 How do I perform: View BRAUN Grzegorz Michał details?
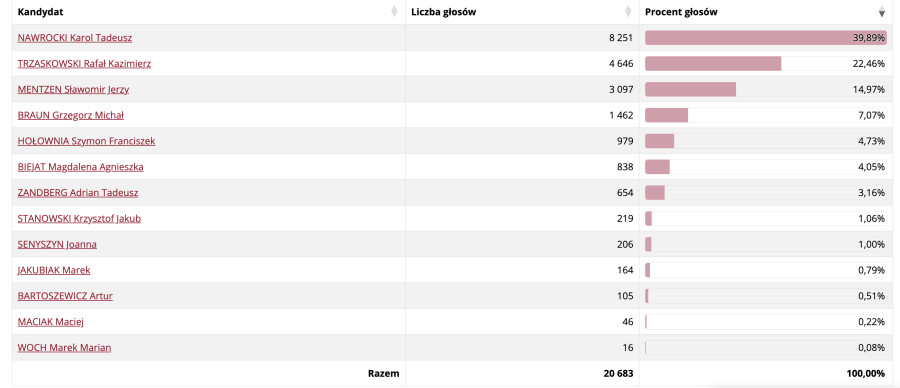click(71, 115)
